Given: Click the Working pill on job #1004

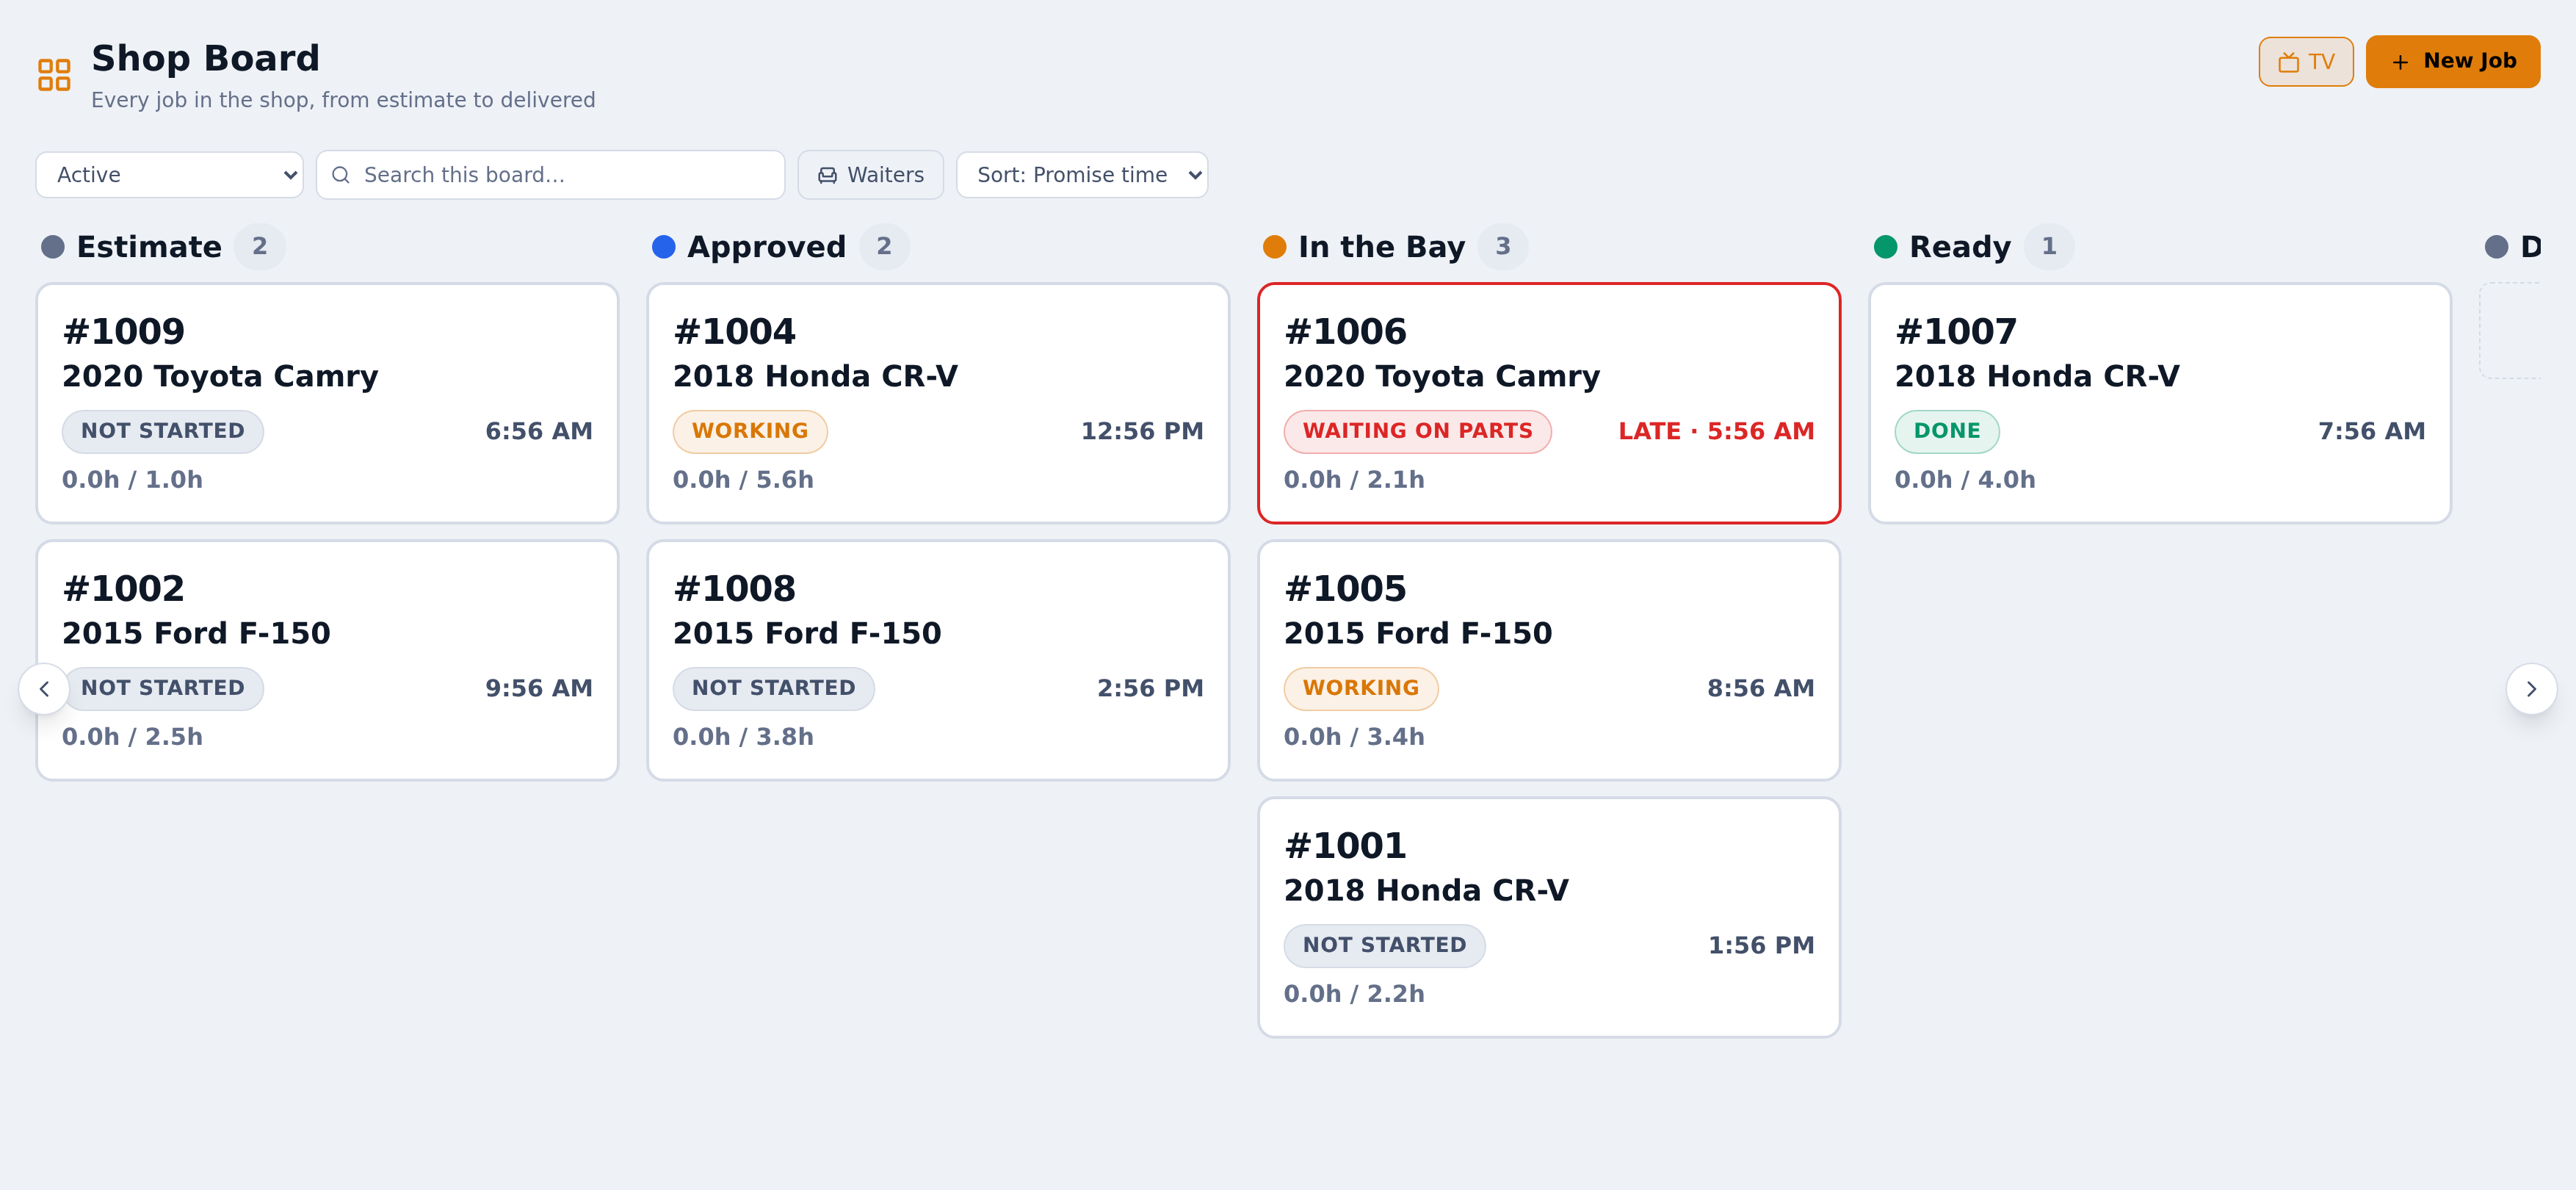Looking at the screenshot, I should [x=749, y=431].
